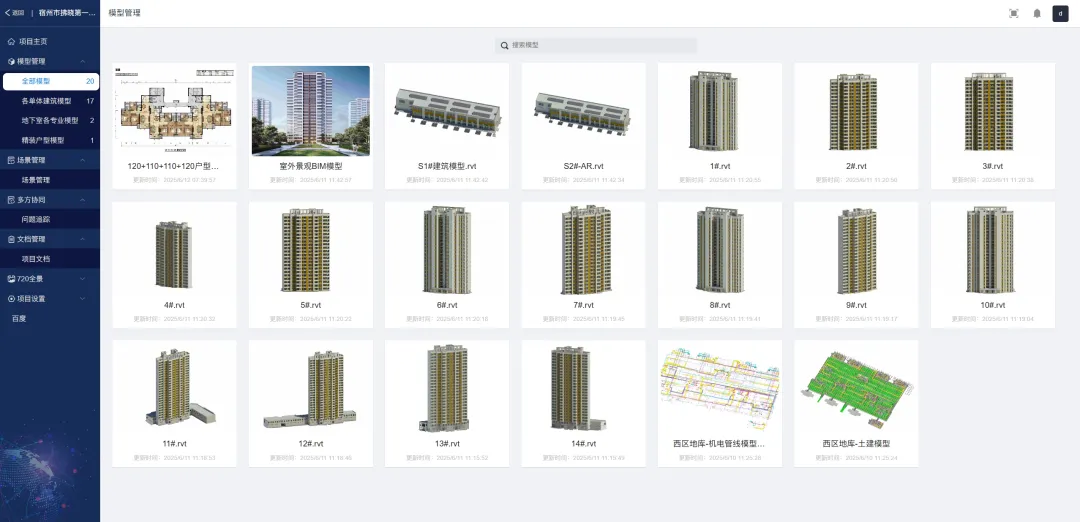Expand the 项目设置 section chevron
This screenshot has height=522, width=1080.
pyautogui.click(x=82, y=299)
